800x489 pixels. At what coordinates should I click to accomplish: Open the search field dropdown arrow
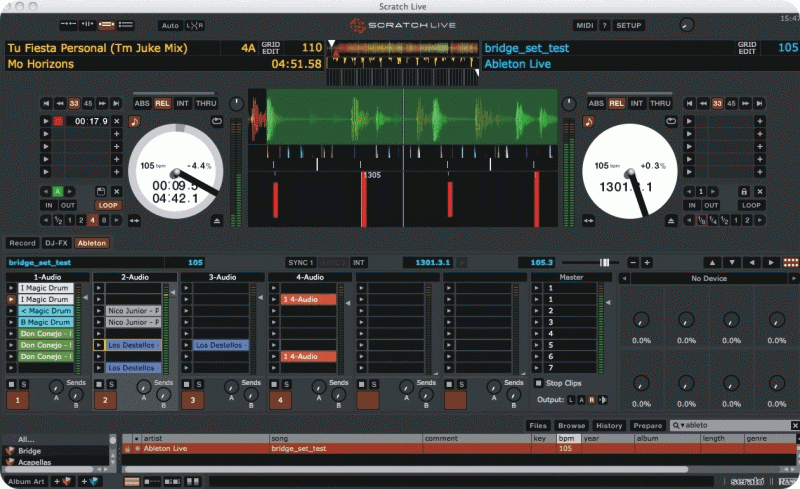coord(682,426)
